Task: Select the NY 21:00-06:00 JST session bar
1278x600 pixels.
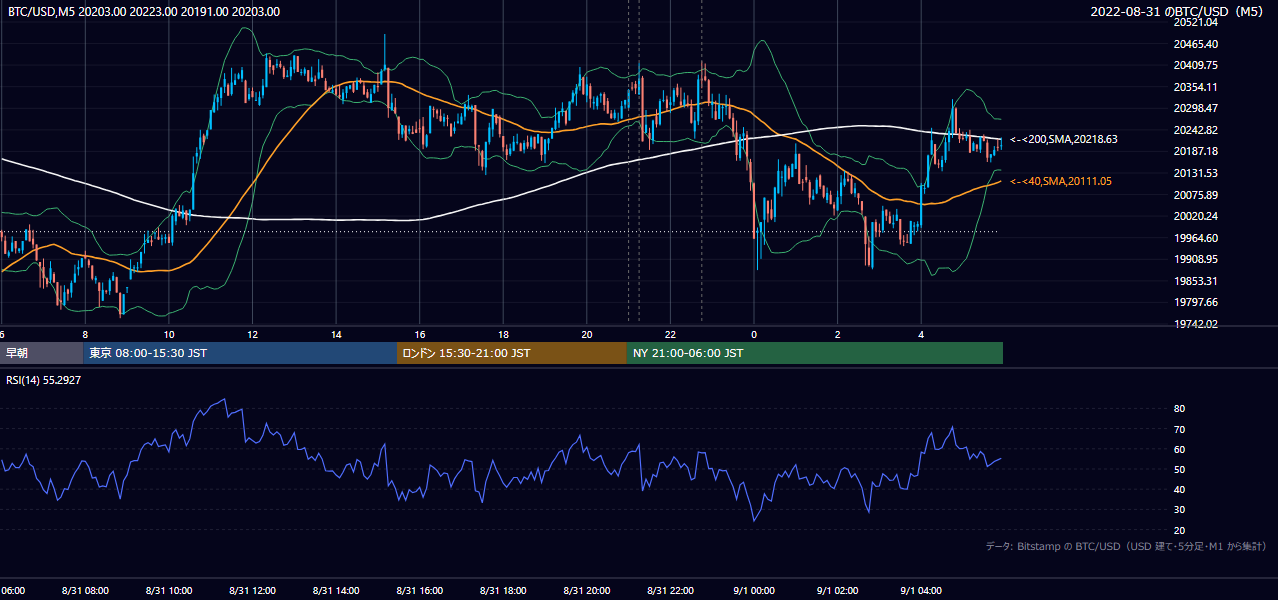Action: coord(815,353)
